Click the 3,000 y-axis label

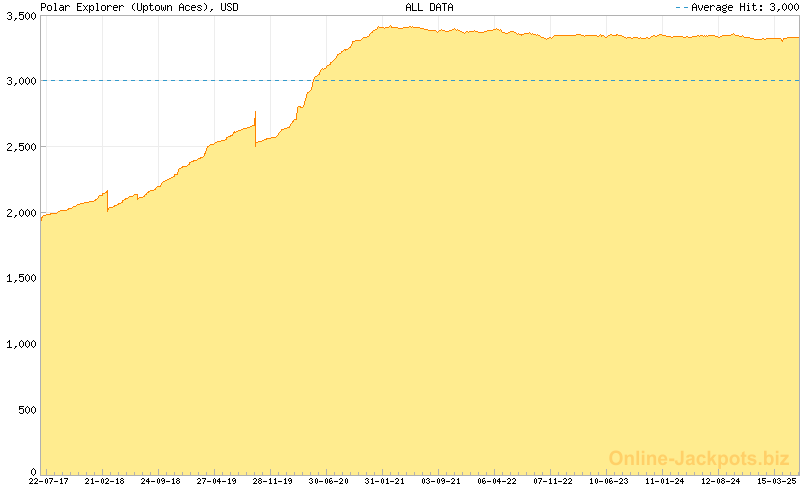pos(19,81)
